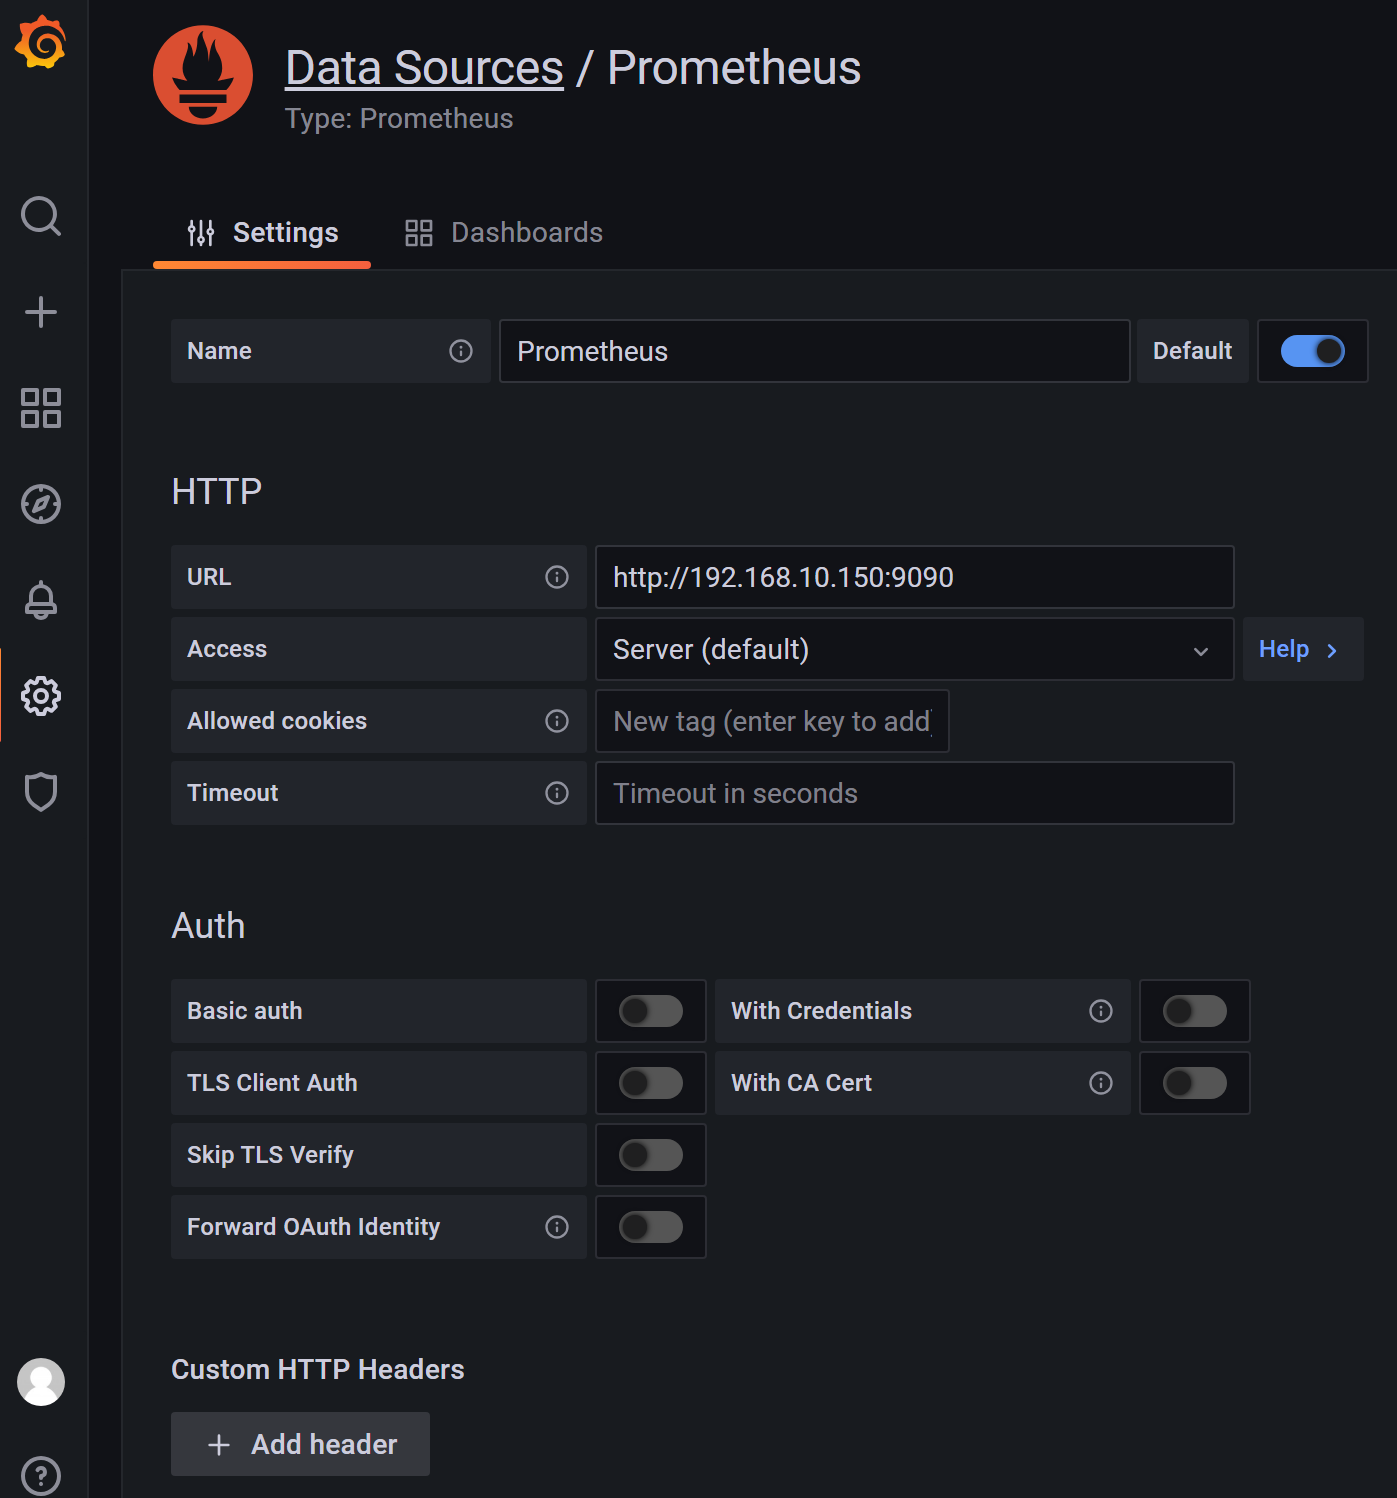
Task: Click the info icon next to Forward OAuth Identity
Action: [x=557, y=1227]
